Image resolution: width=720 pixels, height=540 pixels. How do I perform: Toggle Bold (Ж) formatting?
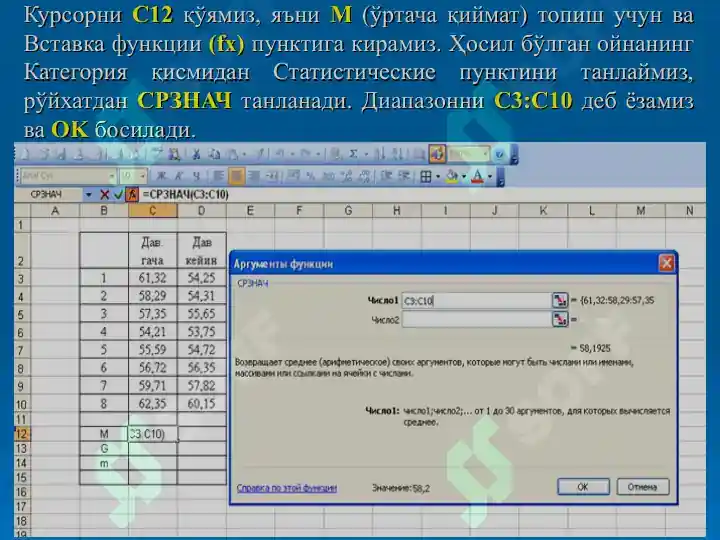pos(161,176)
